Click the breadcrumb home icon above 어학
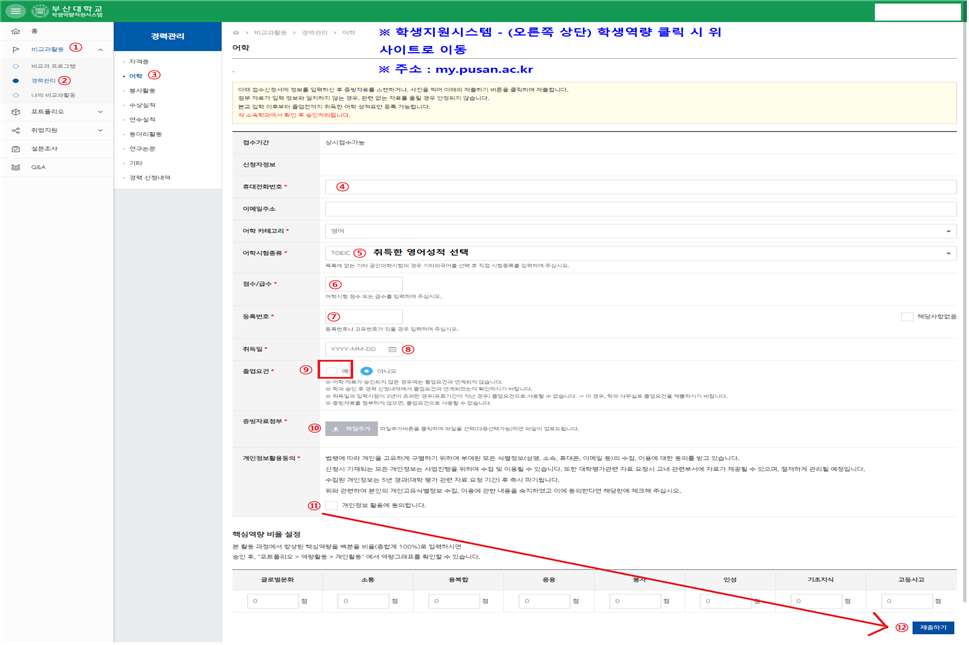Viewport: 969px width, 645px height. (x=236, y=33)
